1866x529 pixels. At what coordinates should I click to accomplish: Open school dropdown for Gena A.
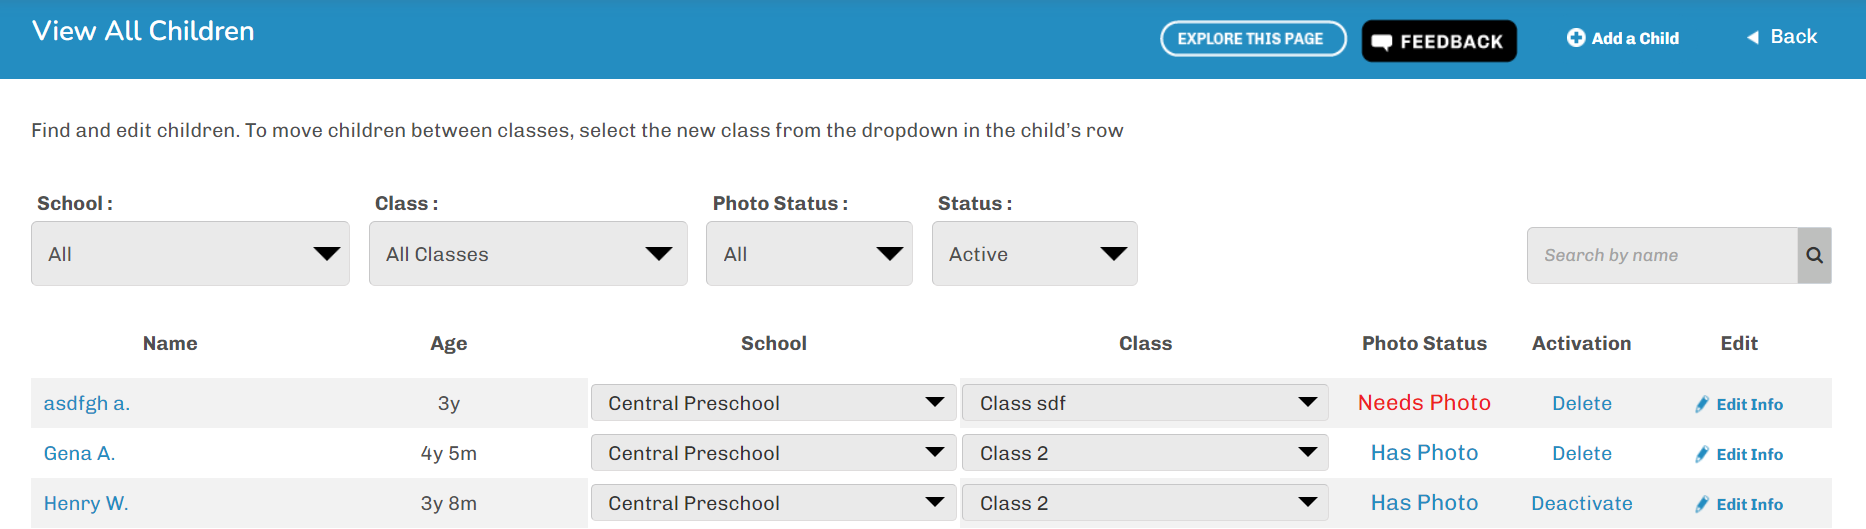pyautogui.click(x=773, y=453)
